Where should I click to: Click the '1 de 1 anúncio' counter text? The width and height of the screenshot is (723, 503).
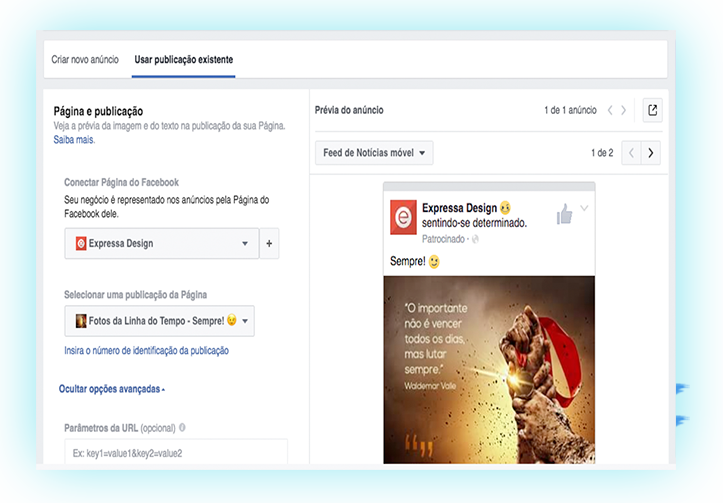click(570, 110)
